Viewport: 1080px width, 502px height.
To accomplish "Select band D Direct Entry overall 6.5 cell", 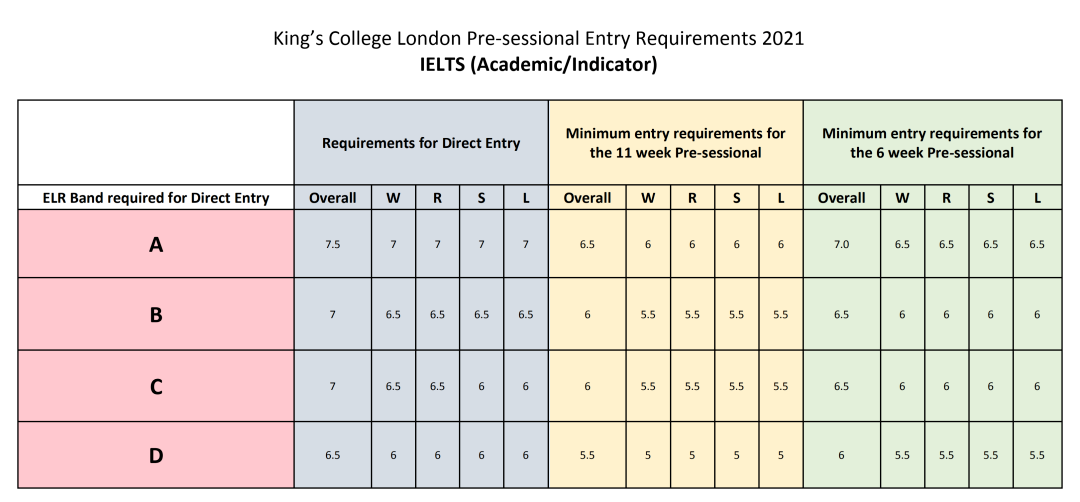I will (333, 455).
